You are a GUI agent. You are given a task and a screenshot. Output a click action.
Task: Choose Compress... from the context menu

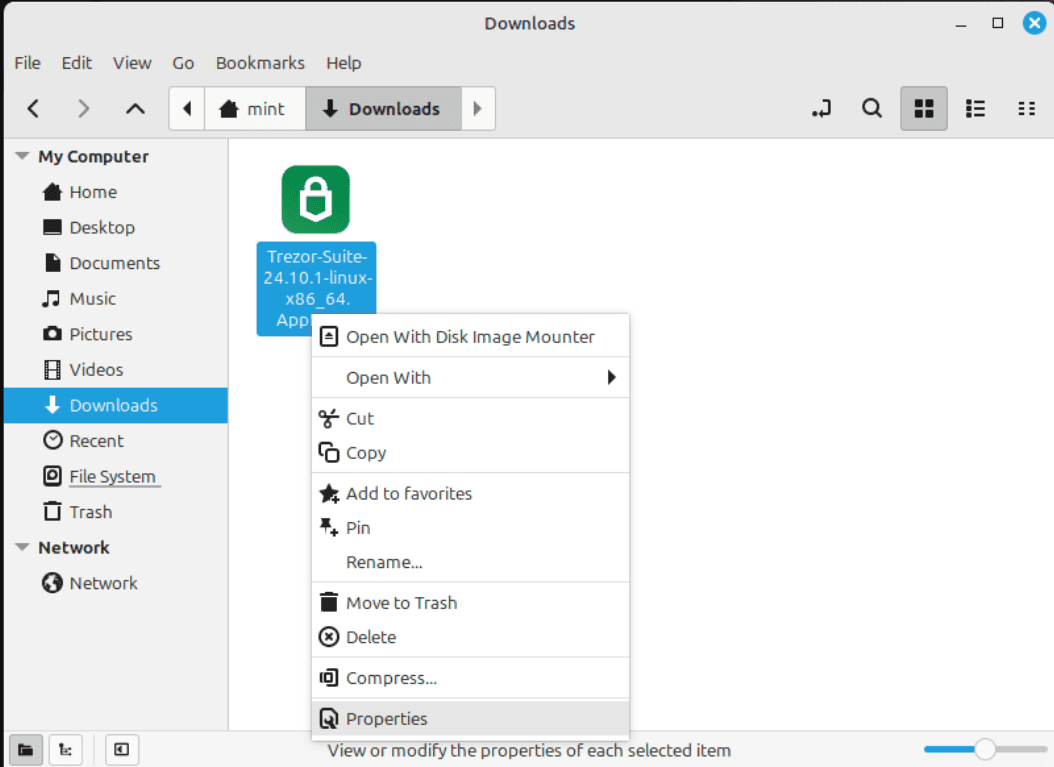click(x=471, y=678)
